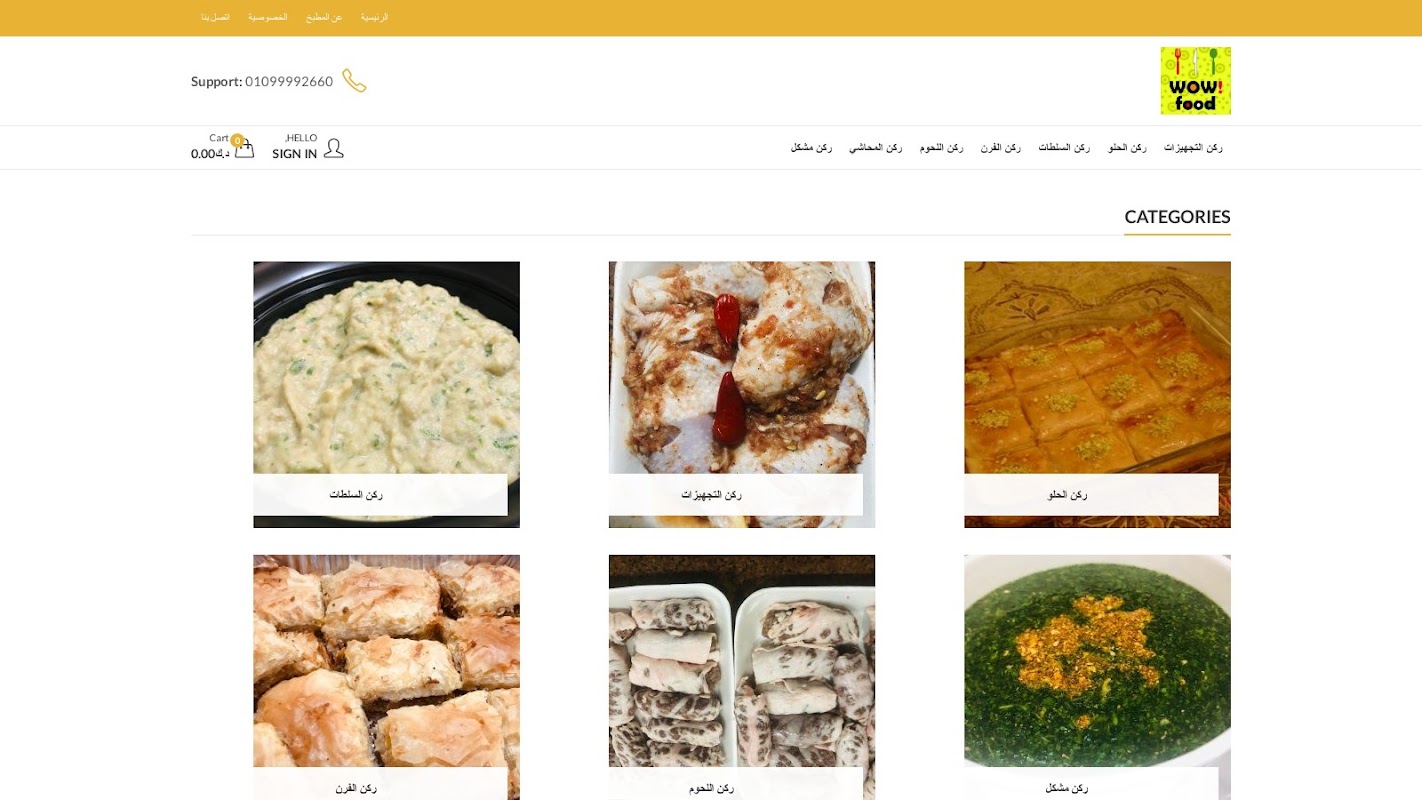Open the عن المطبخ top bar link
This screenshot has height=800, width=1422.
coord(324,18)
